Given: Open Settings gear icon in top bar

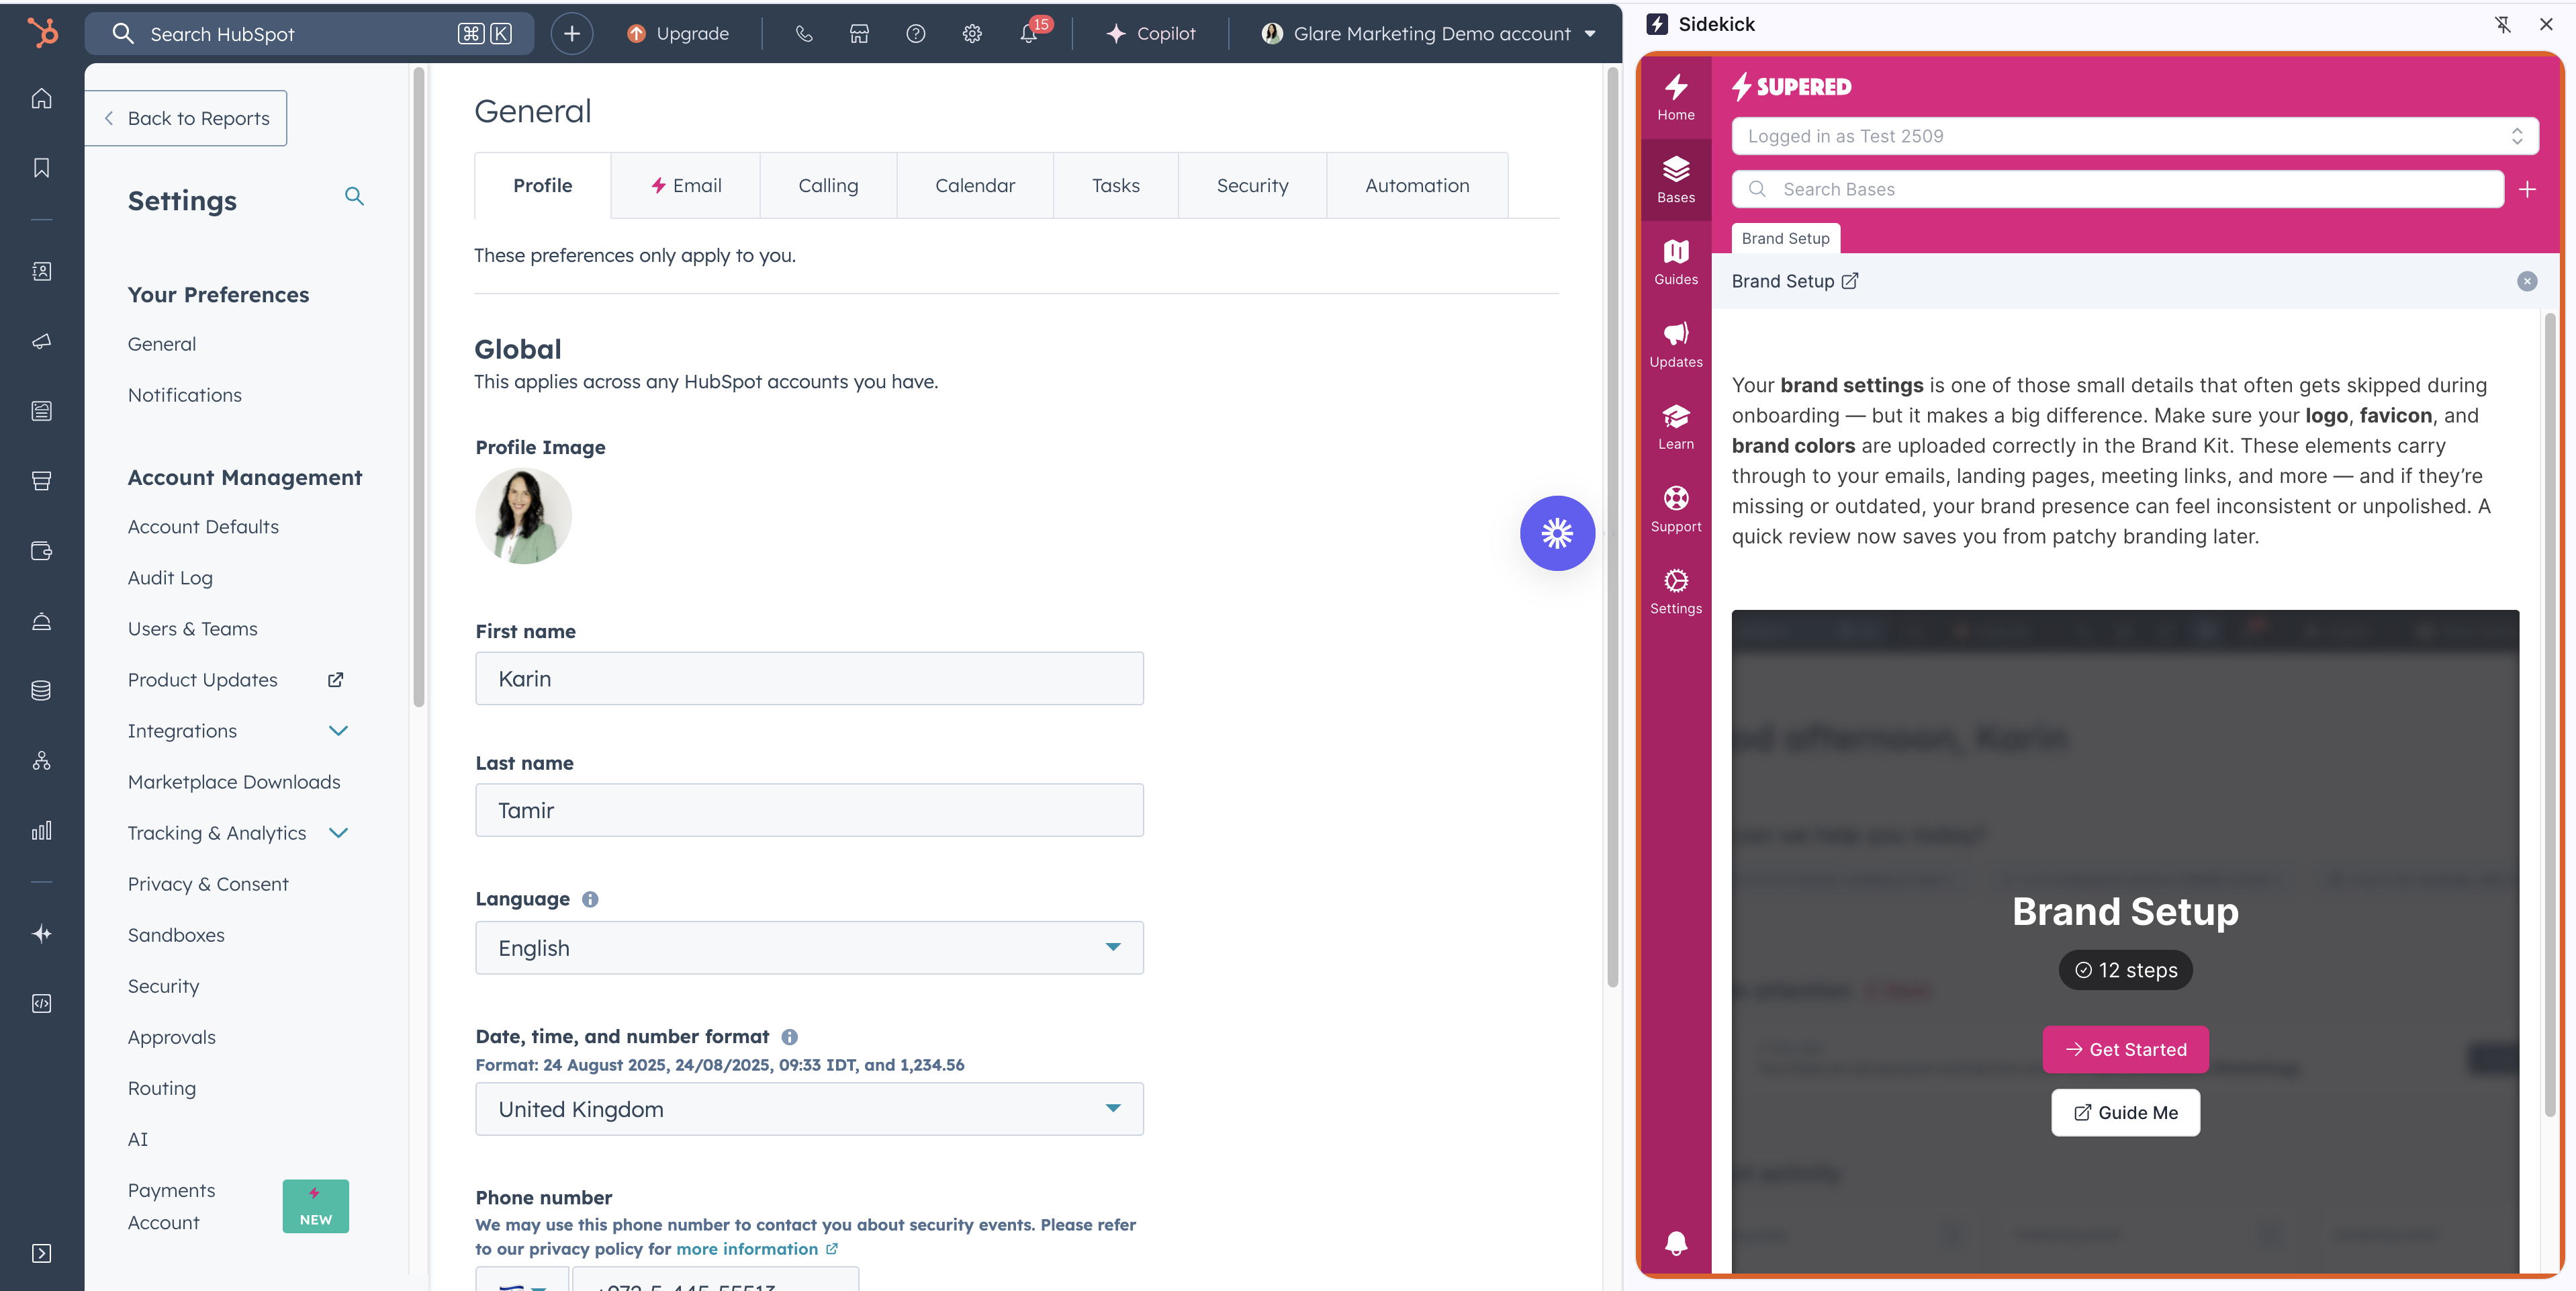Looking at the screenshot, I should coord(972,33).
